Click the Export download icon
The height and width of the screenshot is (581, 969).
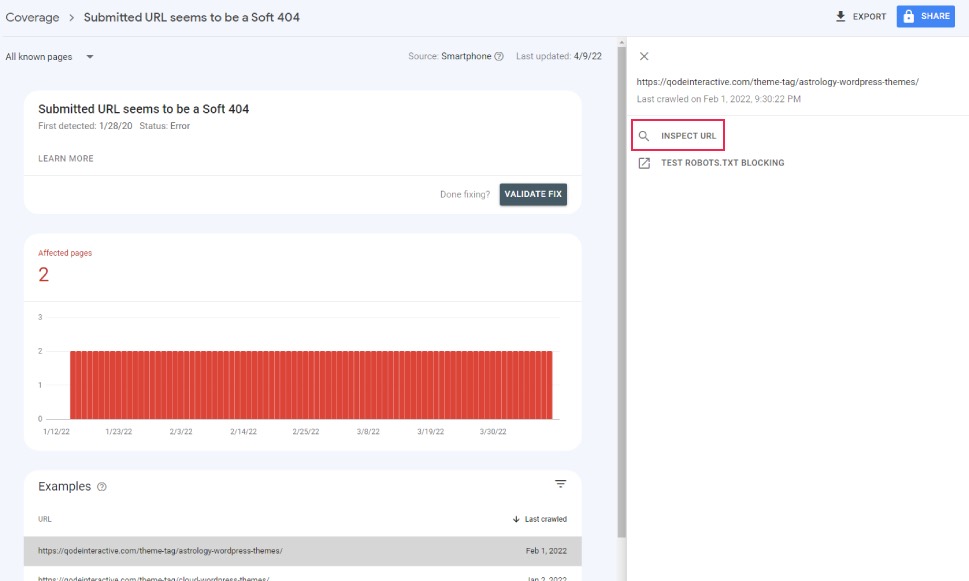click(x=840, y=17)
